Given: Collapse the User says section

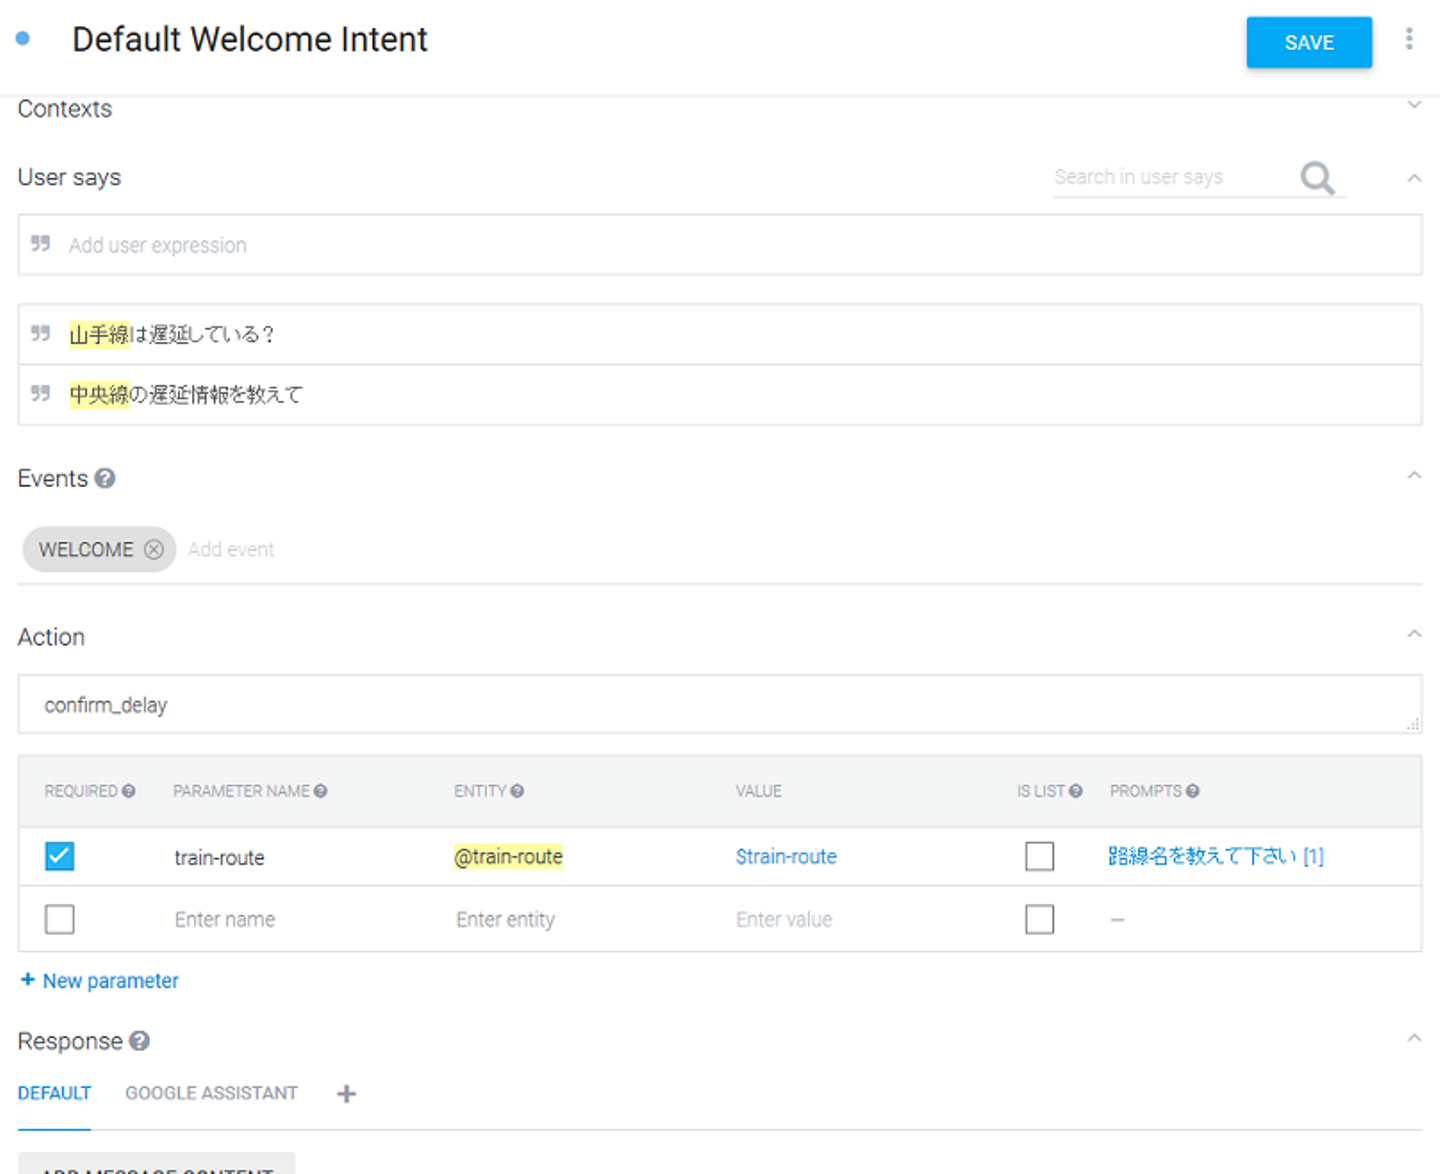Looking at the screenshot, I should coord(1413,178).
